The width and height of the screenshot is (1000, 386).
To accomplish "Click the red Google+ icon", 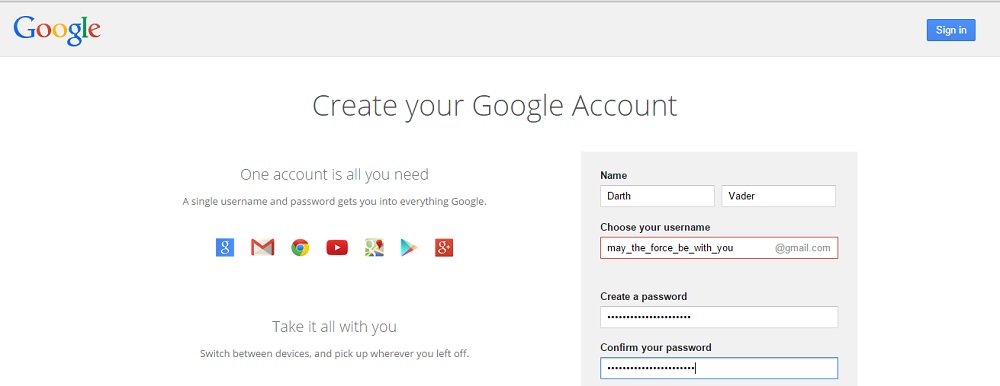I will (444, 248).
